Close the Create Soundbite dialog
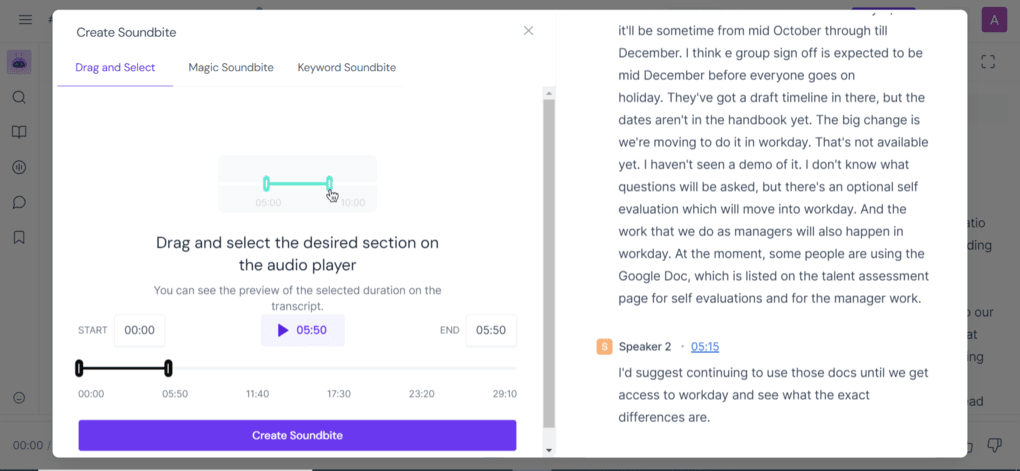1020x471 pixels. [x=528, y=31]
